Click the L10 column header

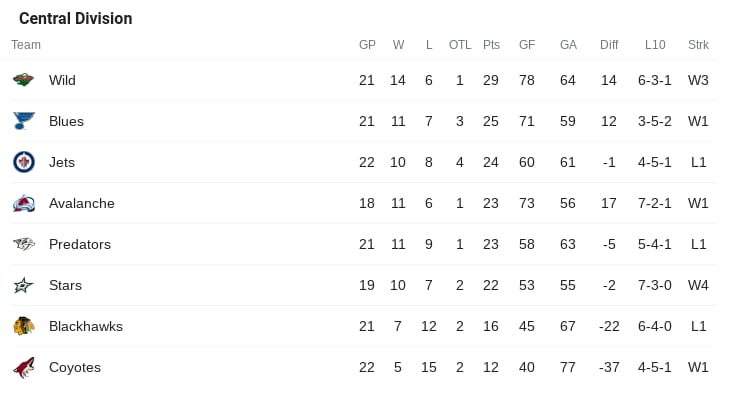(x=655, y=45)
